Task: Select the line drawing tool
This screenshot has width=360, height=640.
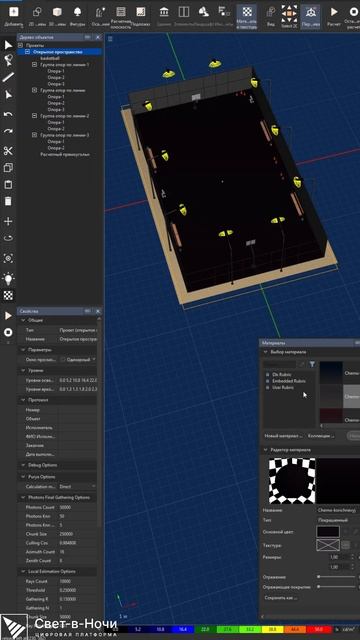Action: (x=8, y=77)
